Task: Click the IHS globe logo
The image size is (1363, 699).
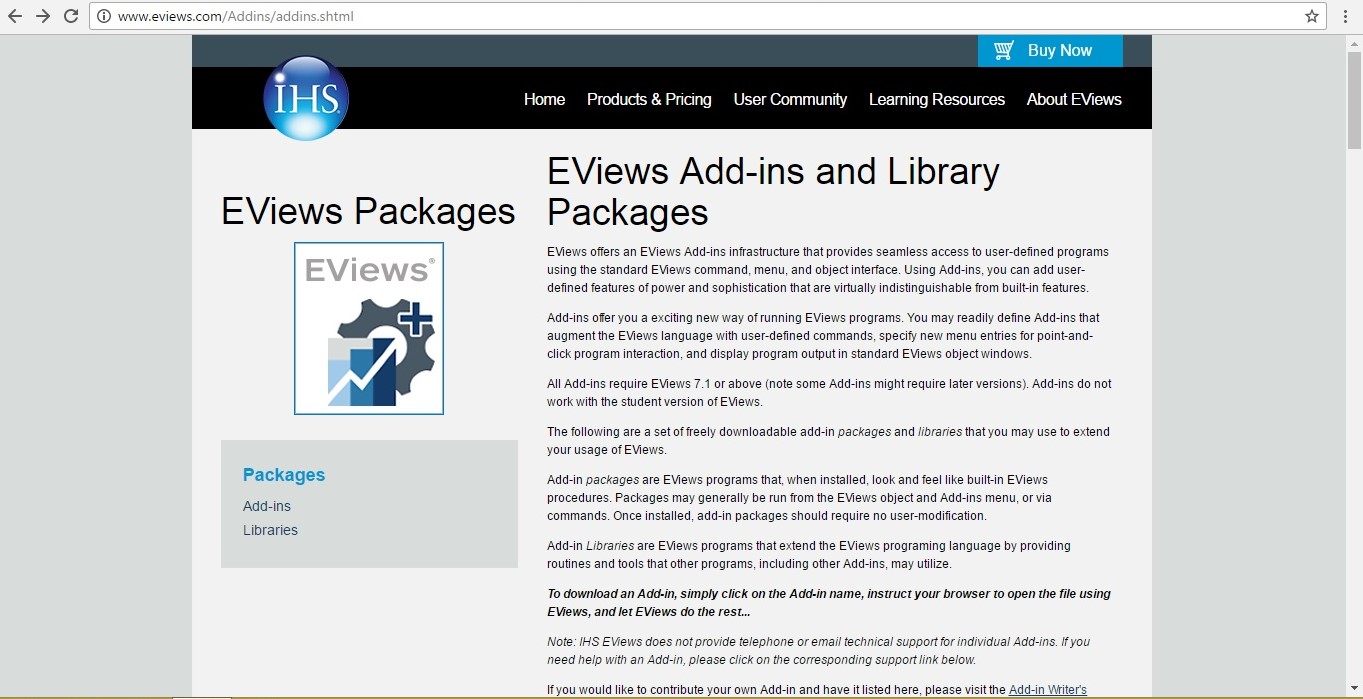Action: pos(306,98)
